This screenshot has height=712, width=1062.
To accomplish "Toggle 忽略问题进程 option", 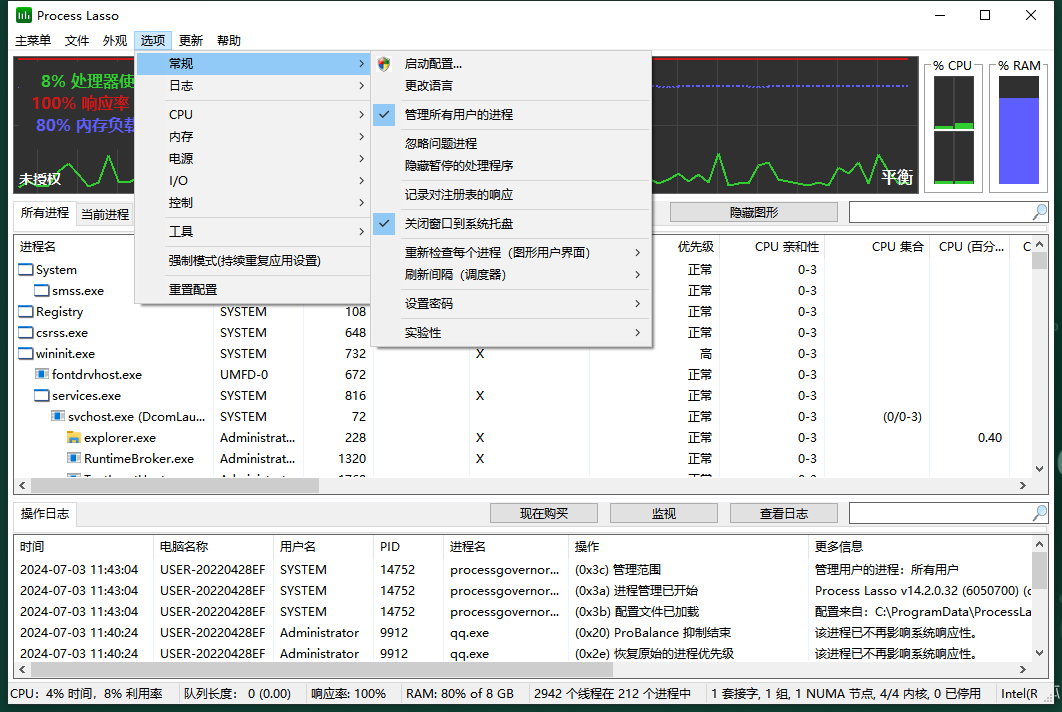I will point(511,144).
